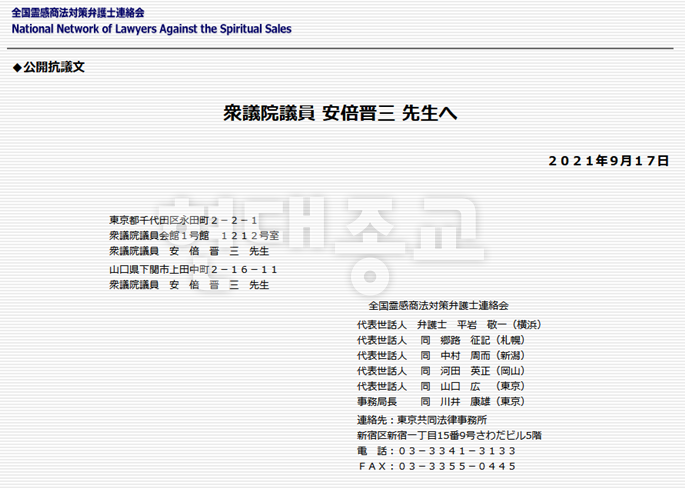Click the line 衆議院議員会館1号館 1212号室
This screenshot has width=685, height=488.
pos(194,235)
